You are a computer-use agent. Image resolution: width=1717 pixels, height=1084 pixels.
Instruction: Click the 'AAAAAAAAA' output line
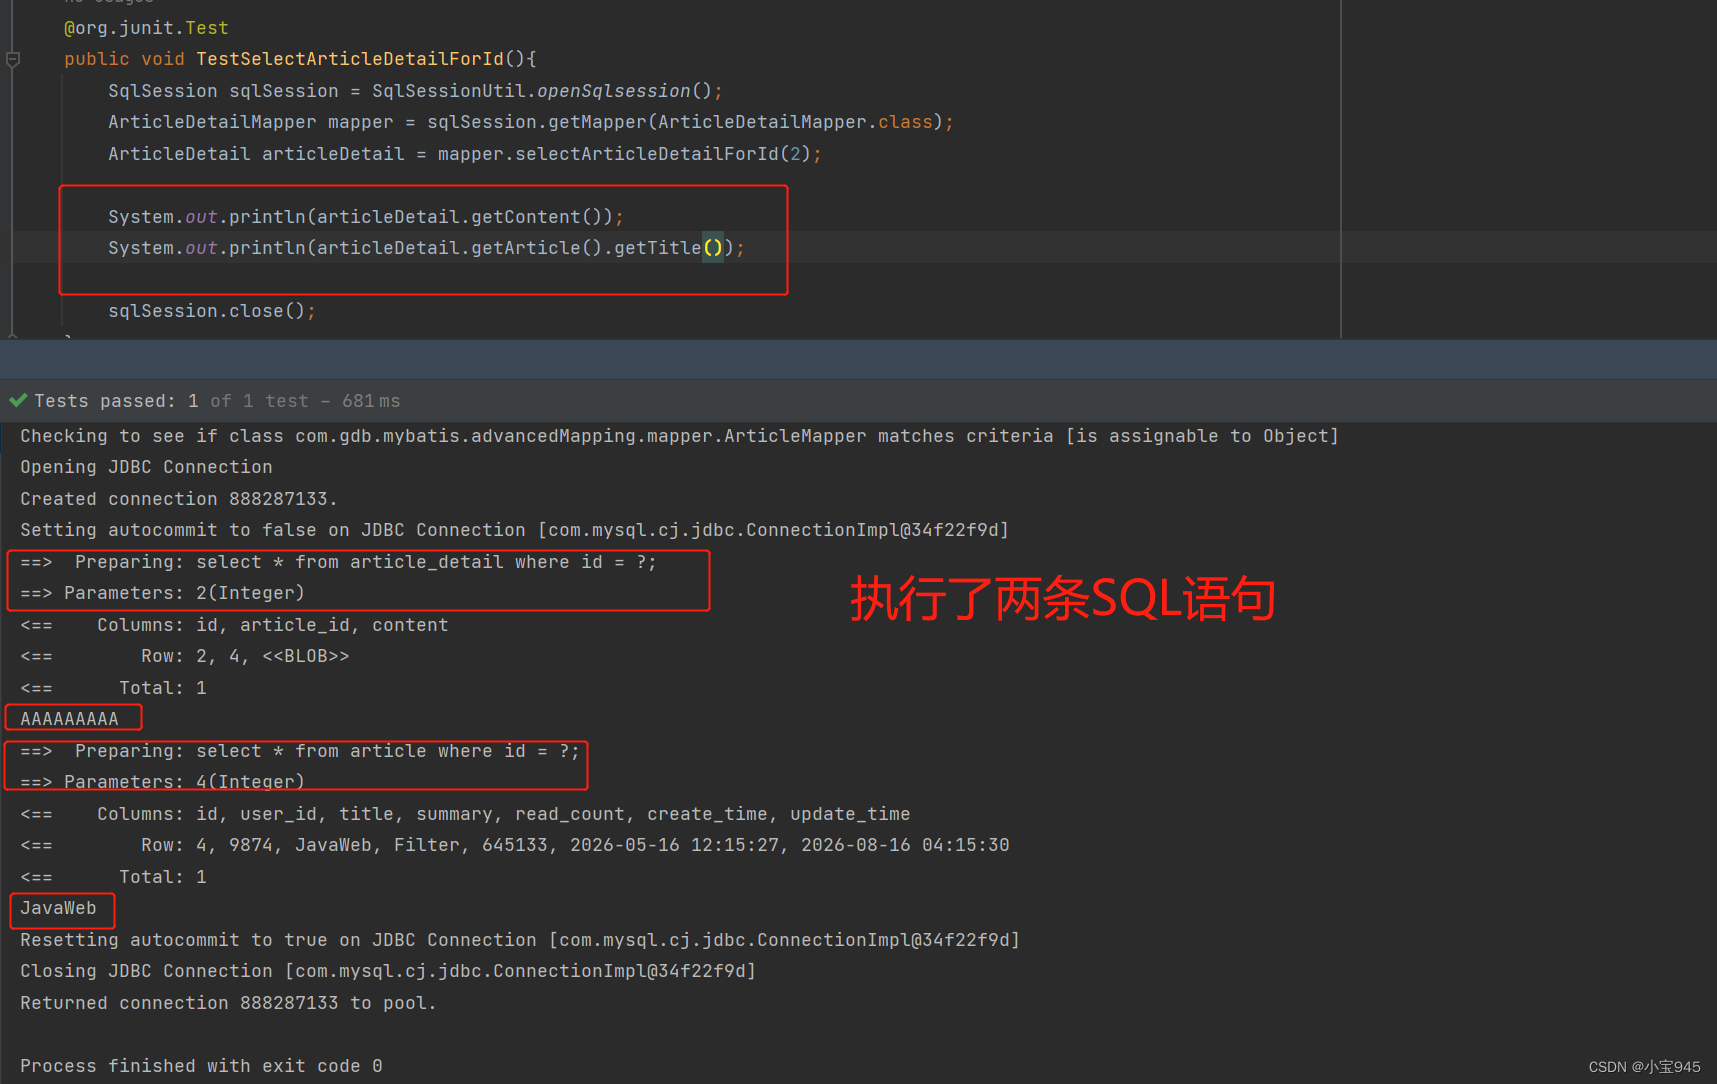click(69, 719)
